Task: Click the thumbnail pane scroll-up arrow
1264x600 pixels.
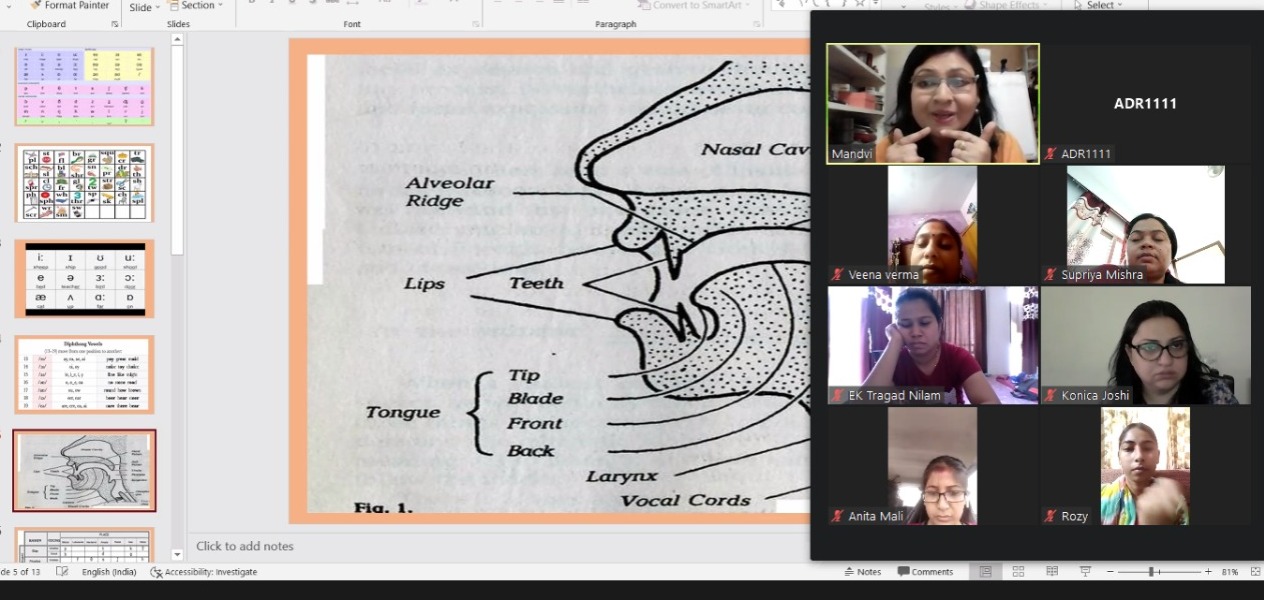Action: [x=177, y=40]
